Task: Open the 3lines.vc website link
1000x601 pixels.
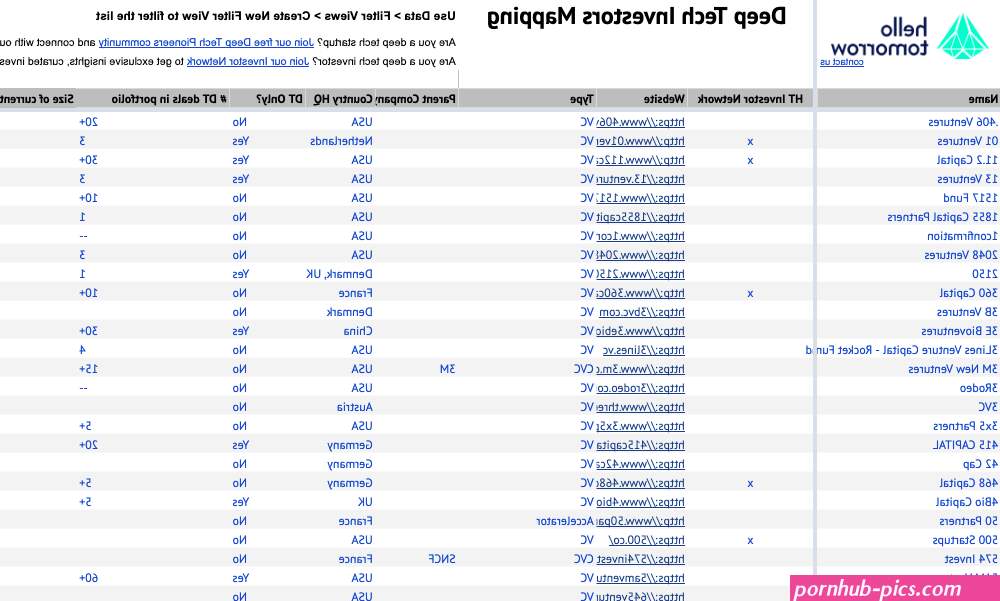Action: pos(643,350)
